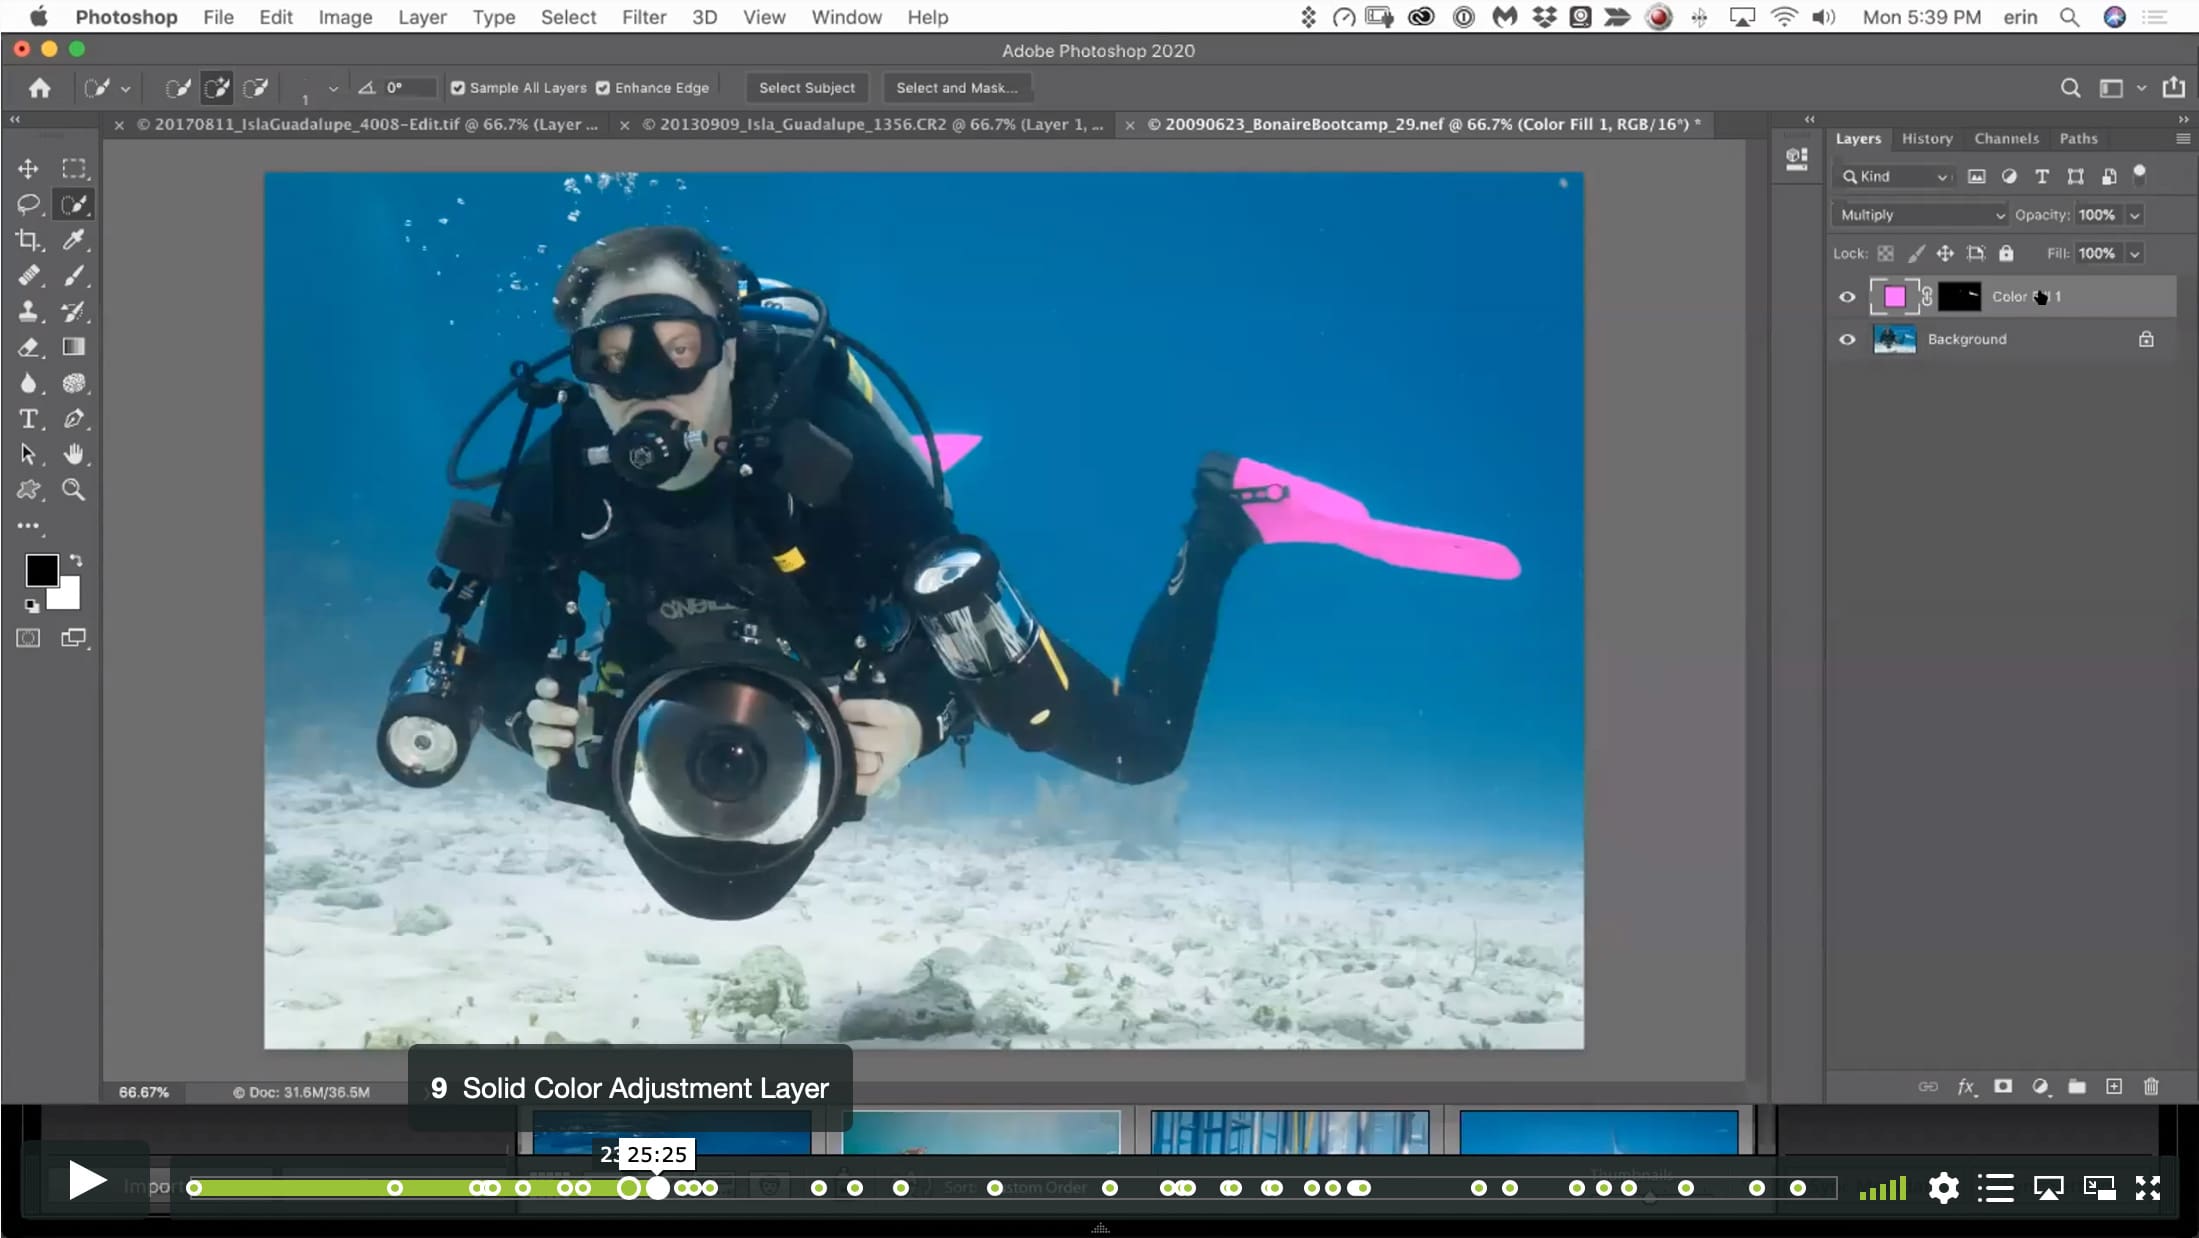
Task: Toggle Quick Mask mode
Action: click(28, 638)
